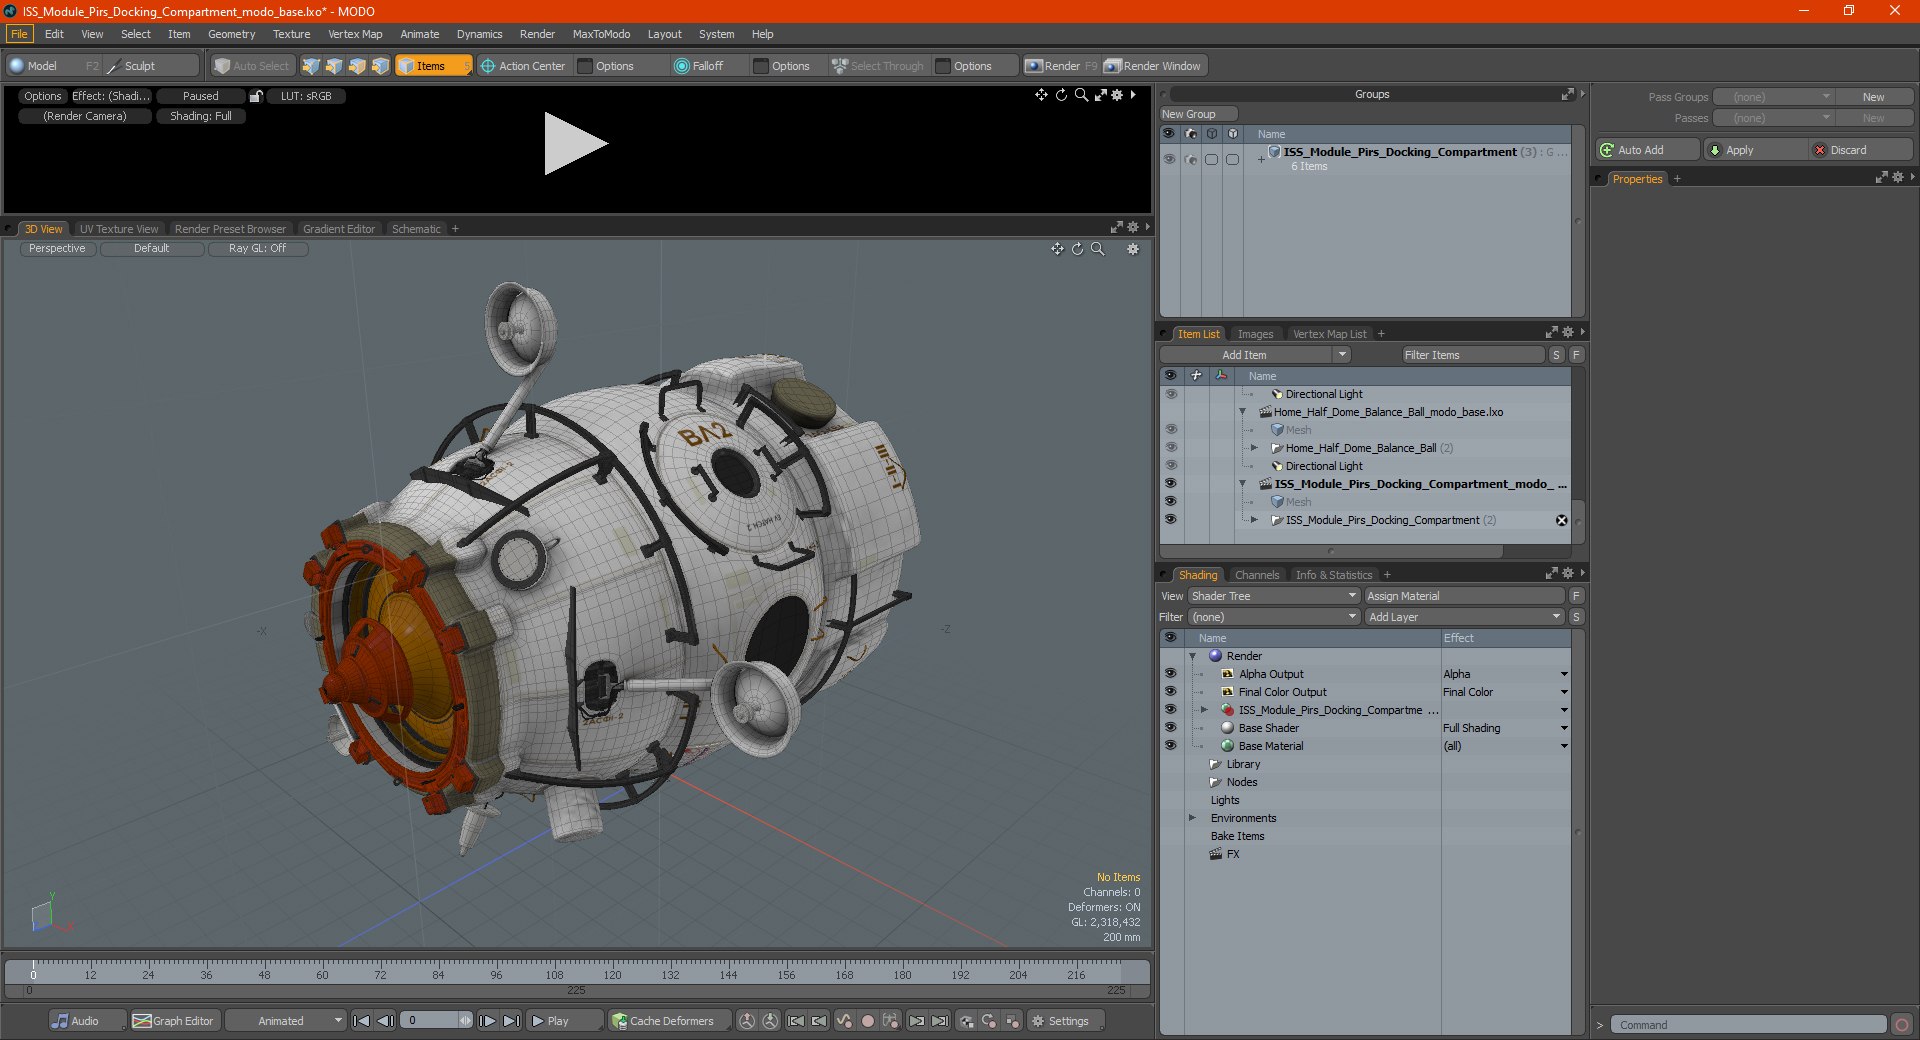Click Apply button
Image resolution: width=1920 pixels, height=1040 pixels.
coord(1756,150)
